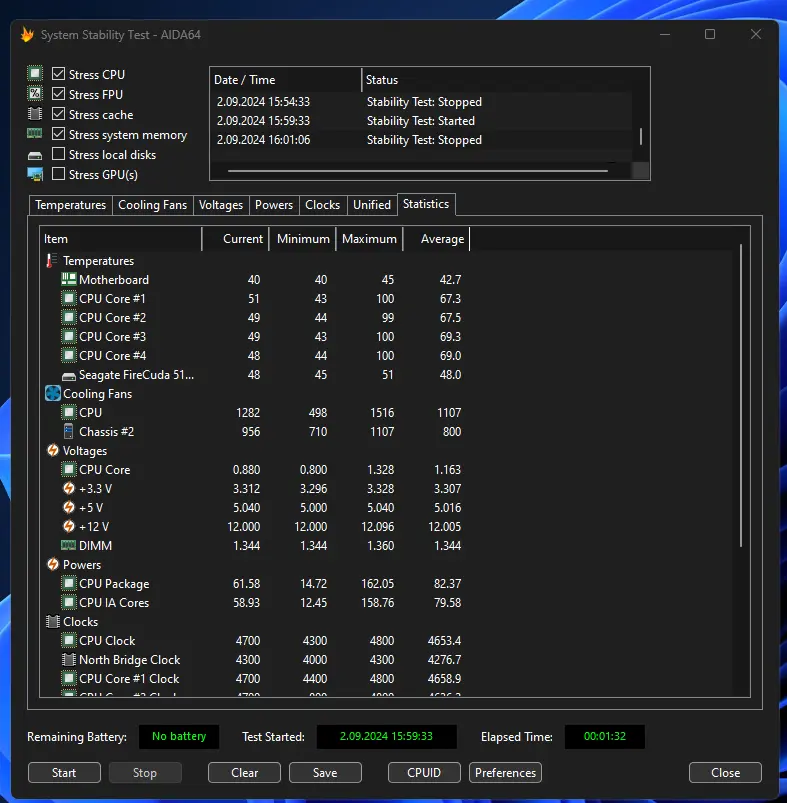Click the Current column header
This screenshot has width=787, height=803.
tap(236, 239)
